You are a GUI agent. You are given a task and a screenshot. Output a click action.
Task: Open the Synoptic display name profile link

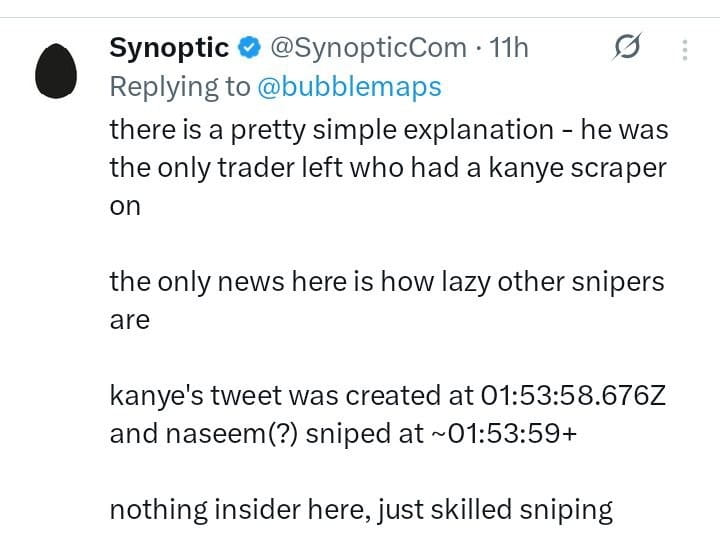[x=169, y=48]
